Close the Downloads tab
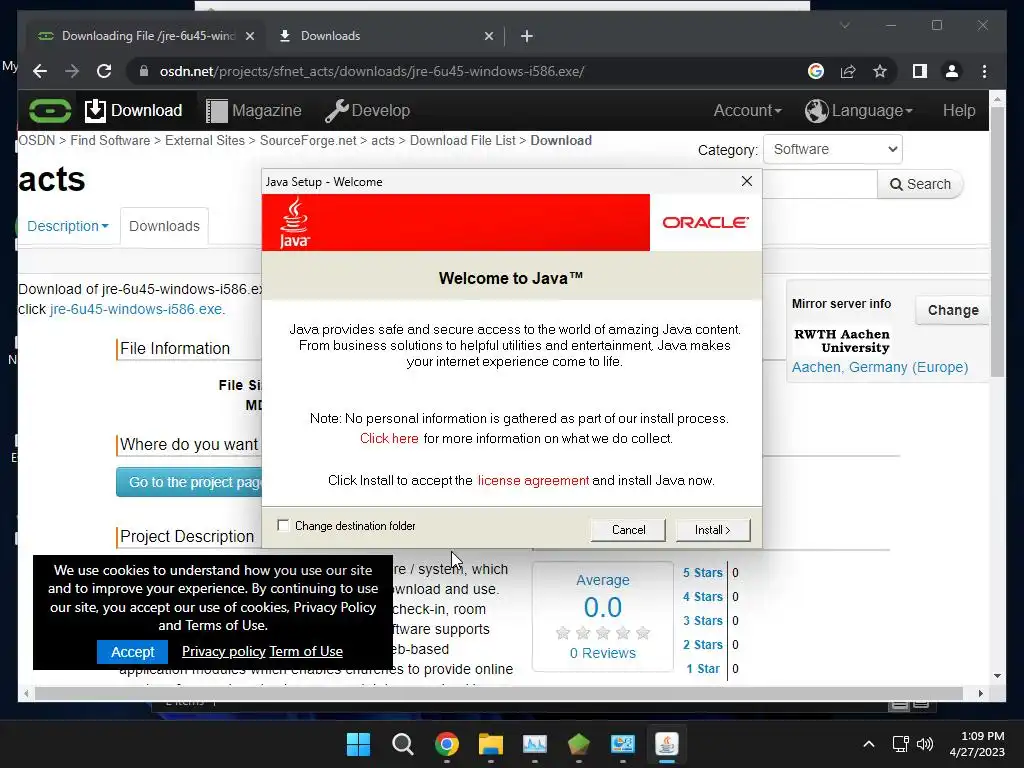The height and width of the screenshot is (768, 1024). click(x=488, y=36)
